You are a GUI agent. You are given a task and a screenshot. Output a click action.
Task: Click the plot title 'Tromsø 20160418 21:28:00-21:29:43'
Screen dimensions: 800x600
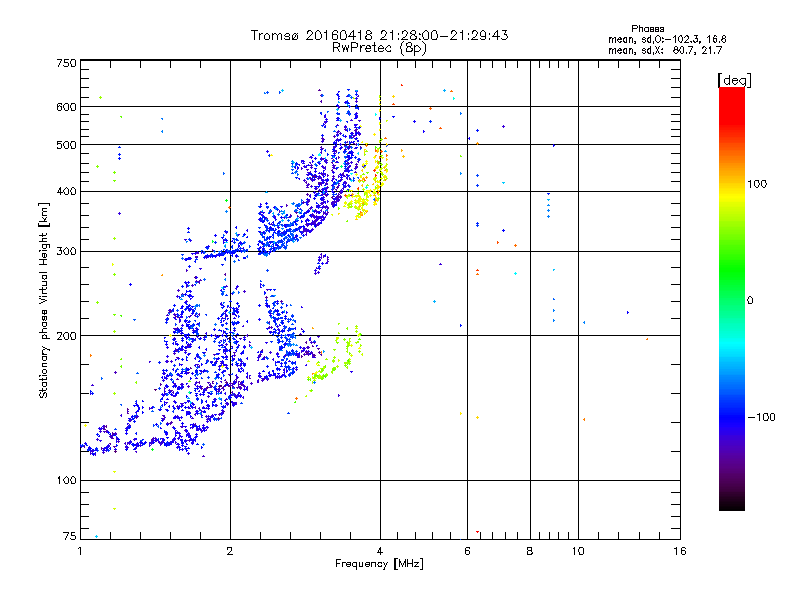click(379, 35)
